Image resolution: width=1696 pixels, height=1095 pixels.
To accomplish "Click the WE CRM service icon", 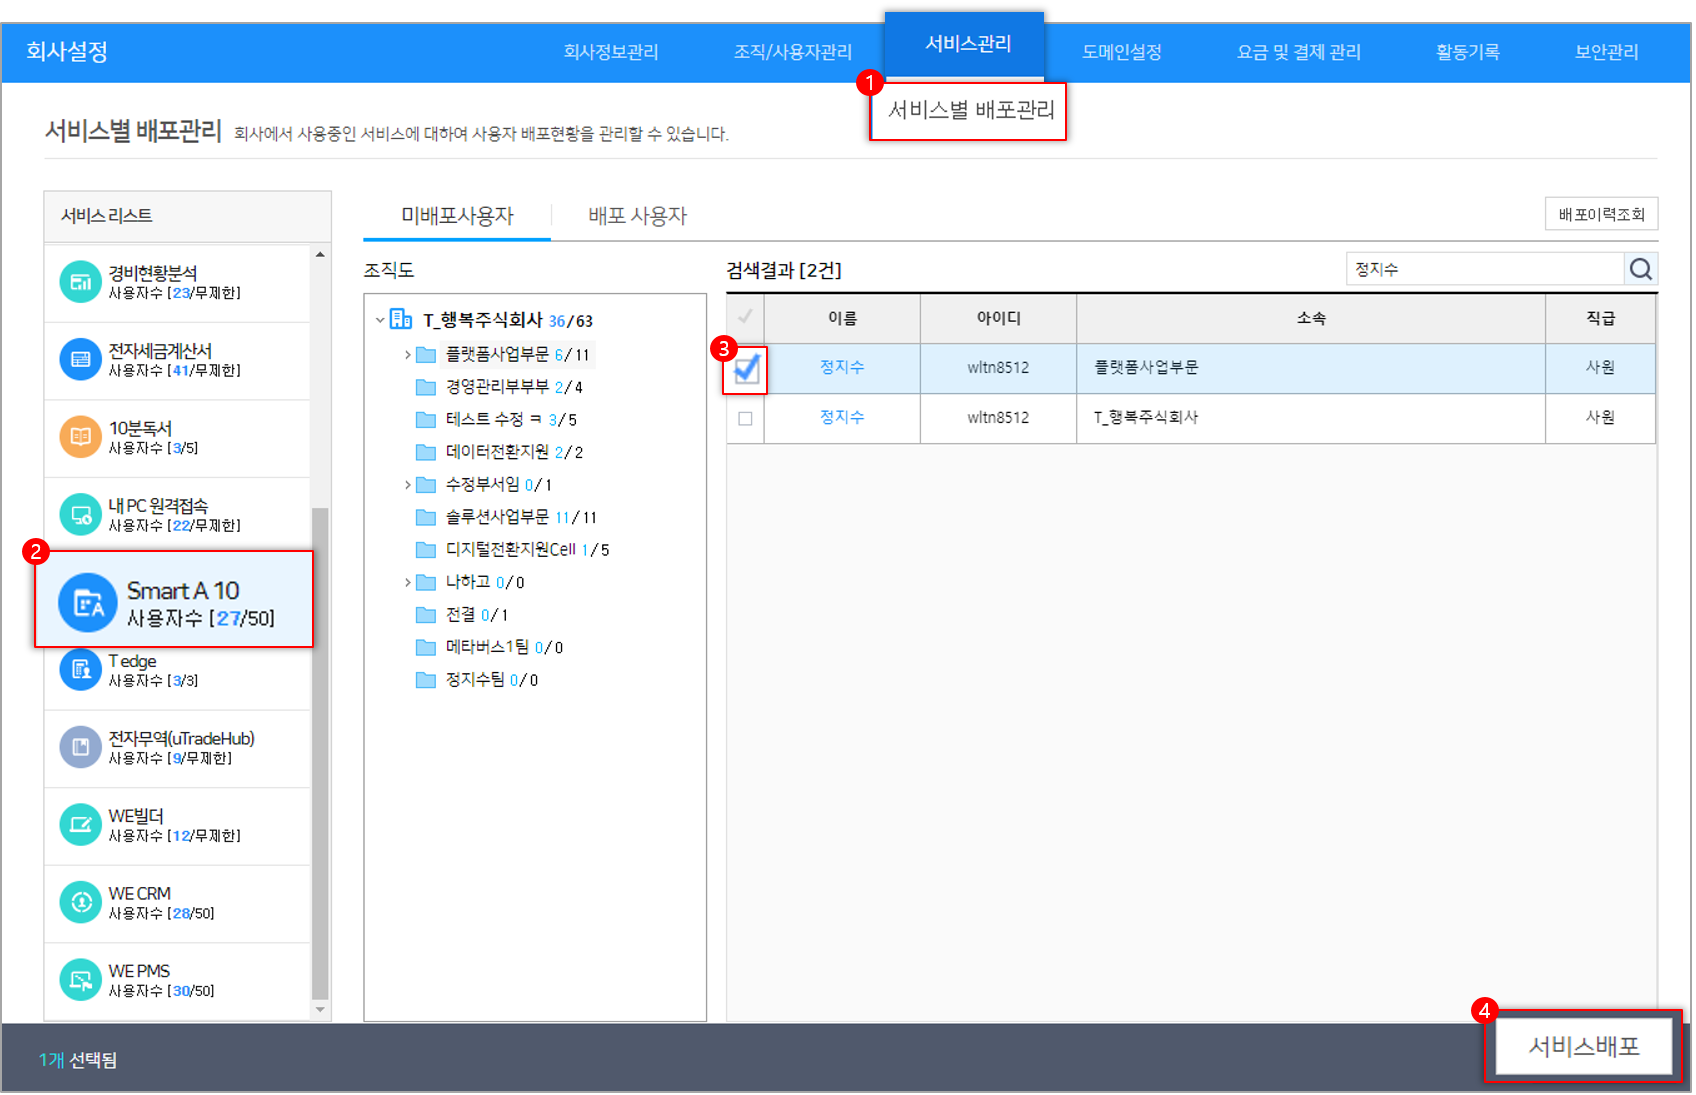I will 80,902.
